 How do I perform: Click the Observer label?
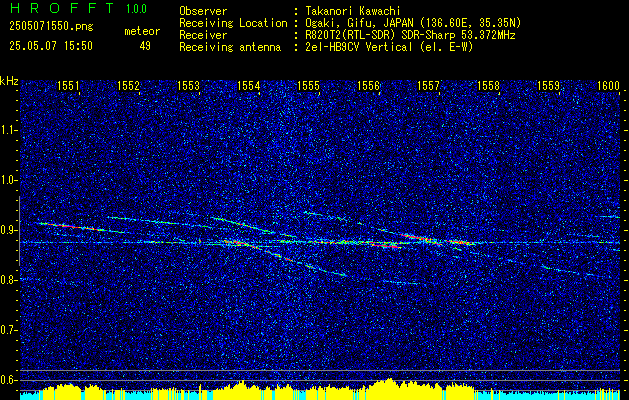point(203,11)
